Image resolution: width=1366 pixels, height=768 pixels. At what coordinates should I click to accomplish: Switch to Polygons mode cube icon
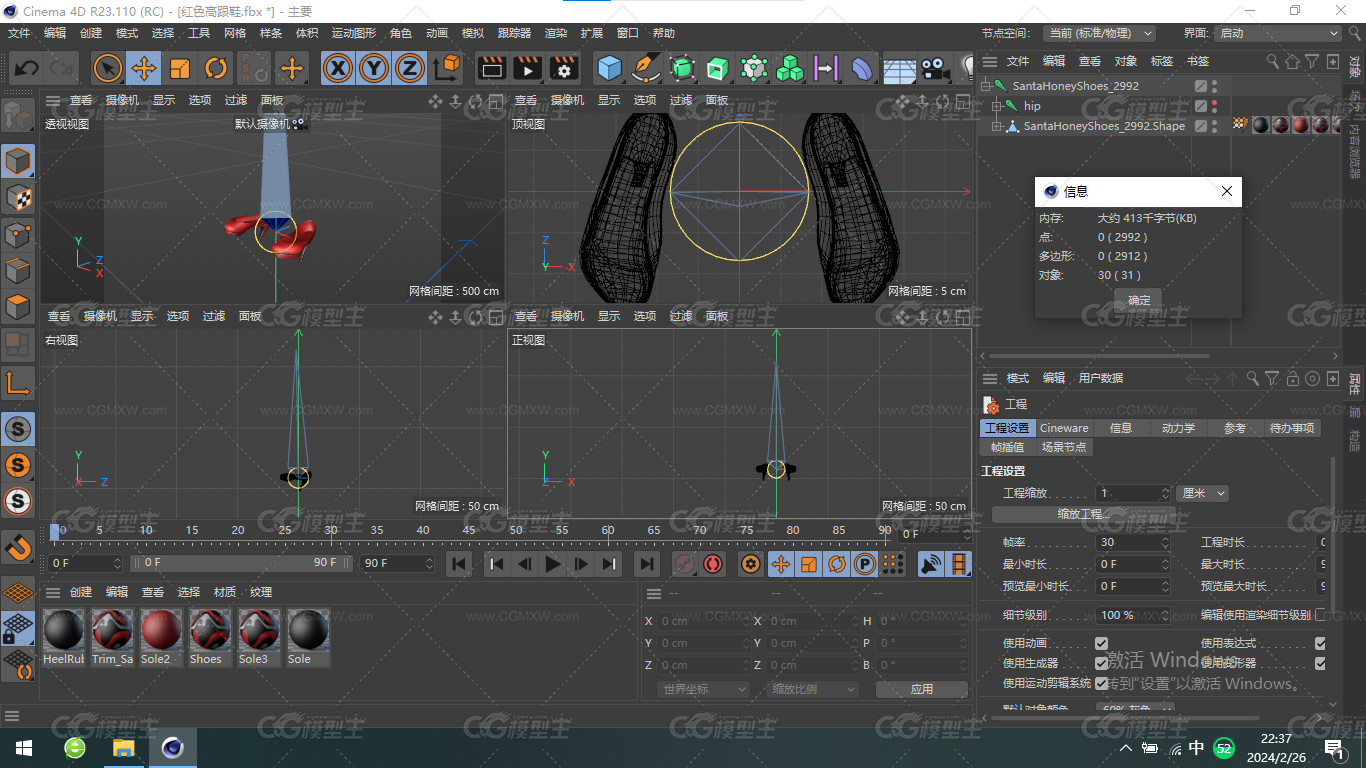(x=18, y=307)
